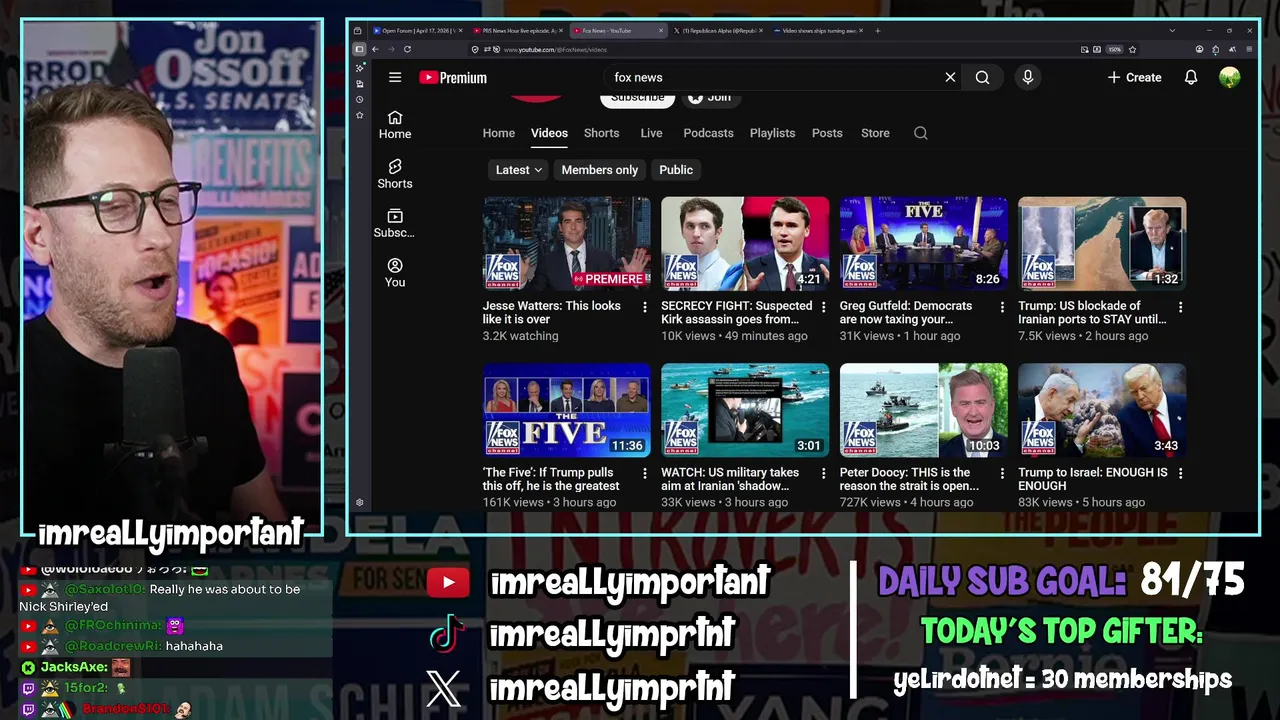
Task: Play the 11:36 'The Five' thumbnail
Action: tap(567, 410)
